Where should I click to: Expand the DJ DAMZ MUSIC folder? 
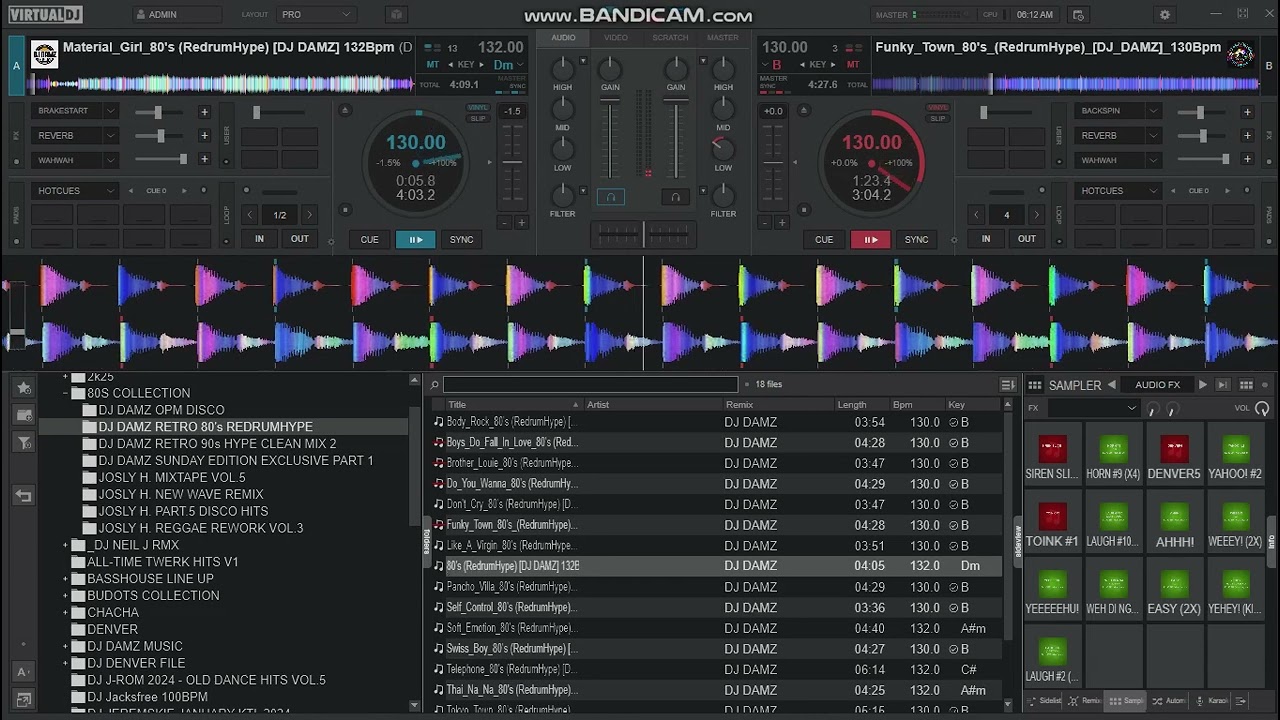(66, 646)
